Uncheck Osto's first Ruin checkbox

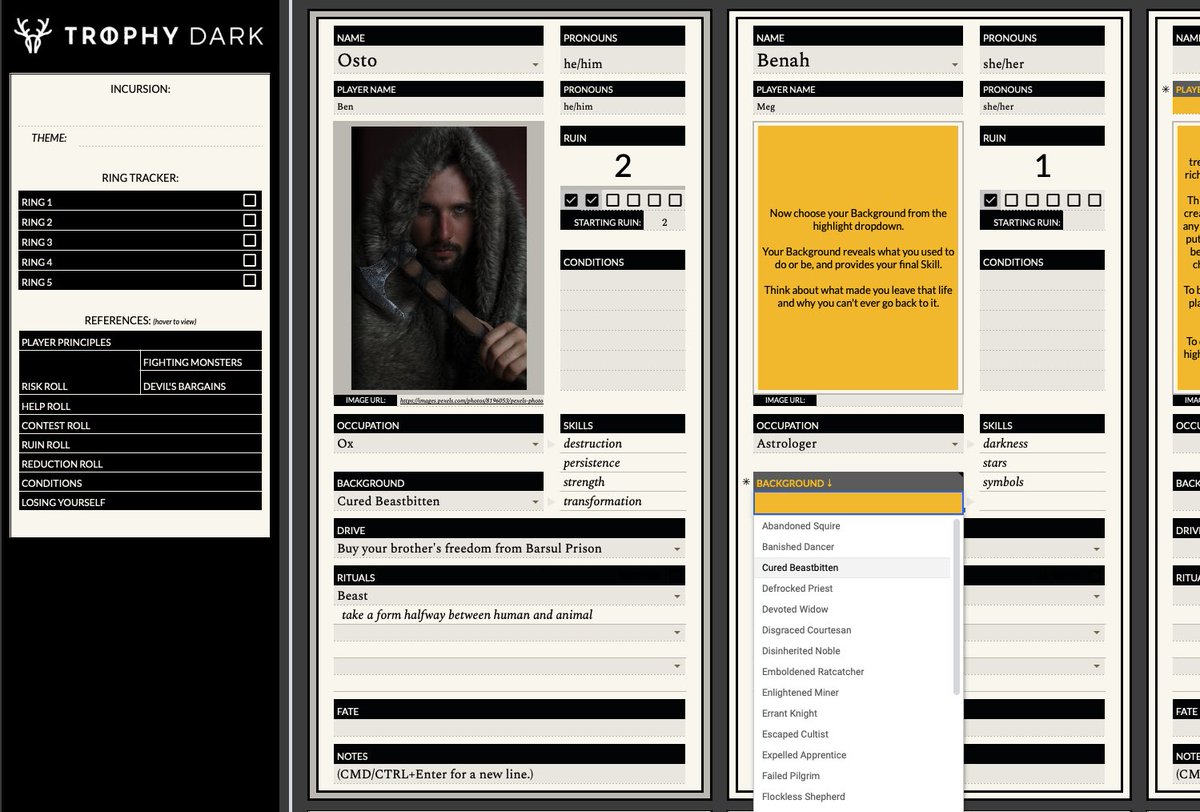(x=571, y=200)
